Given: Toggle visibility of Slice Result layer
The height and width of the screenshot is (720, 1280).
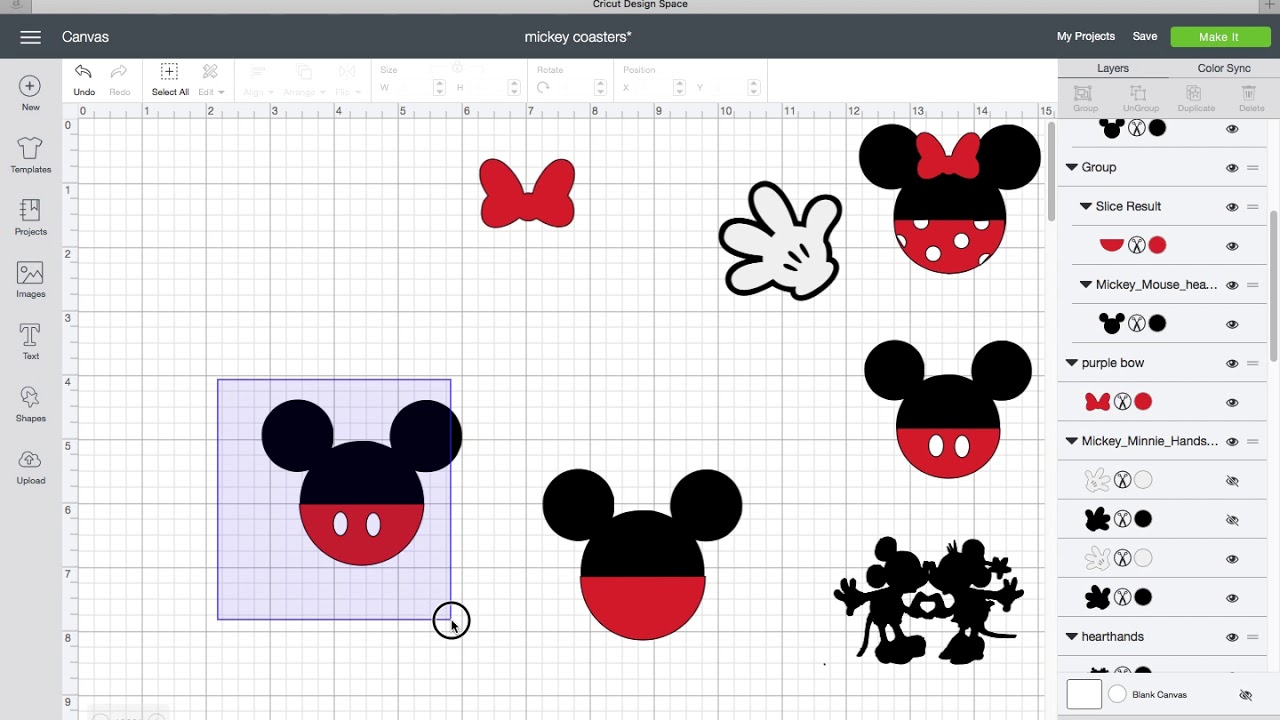Looking at the screenshot, I should click(x=1232, y=207).
